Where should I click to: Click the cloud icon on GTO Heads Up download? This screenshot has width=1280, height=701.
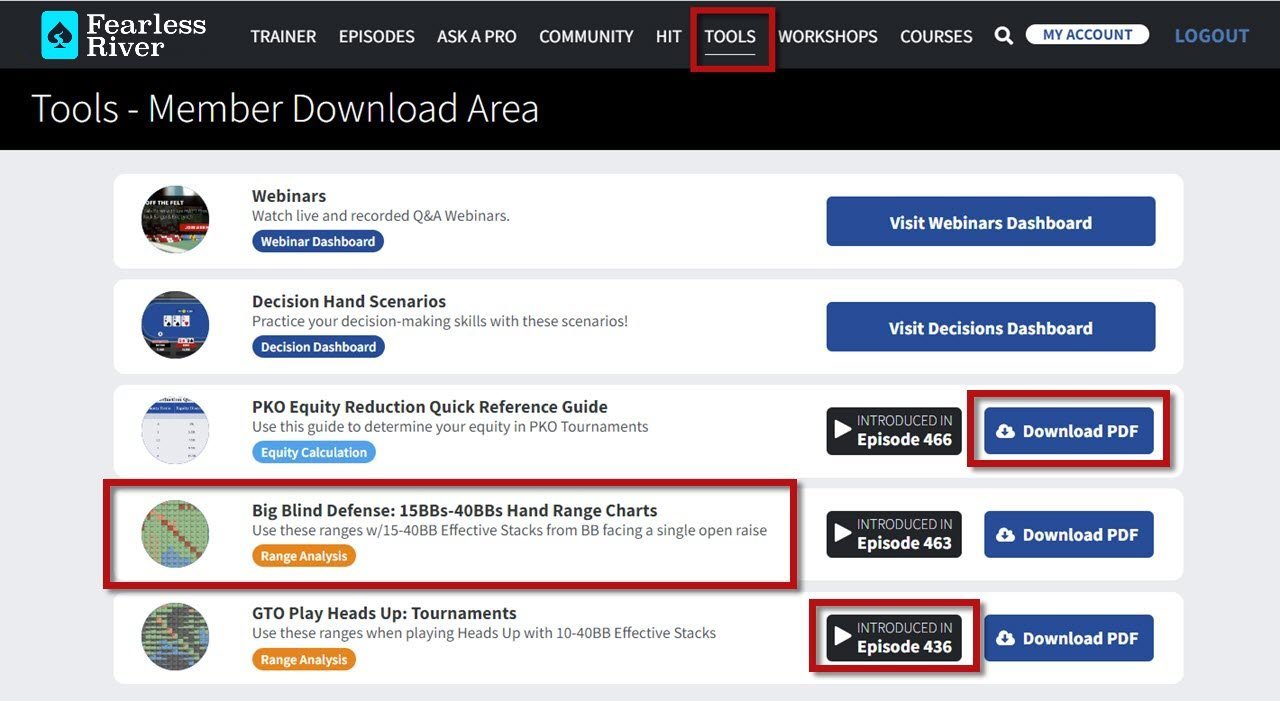1006,637
